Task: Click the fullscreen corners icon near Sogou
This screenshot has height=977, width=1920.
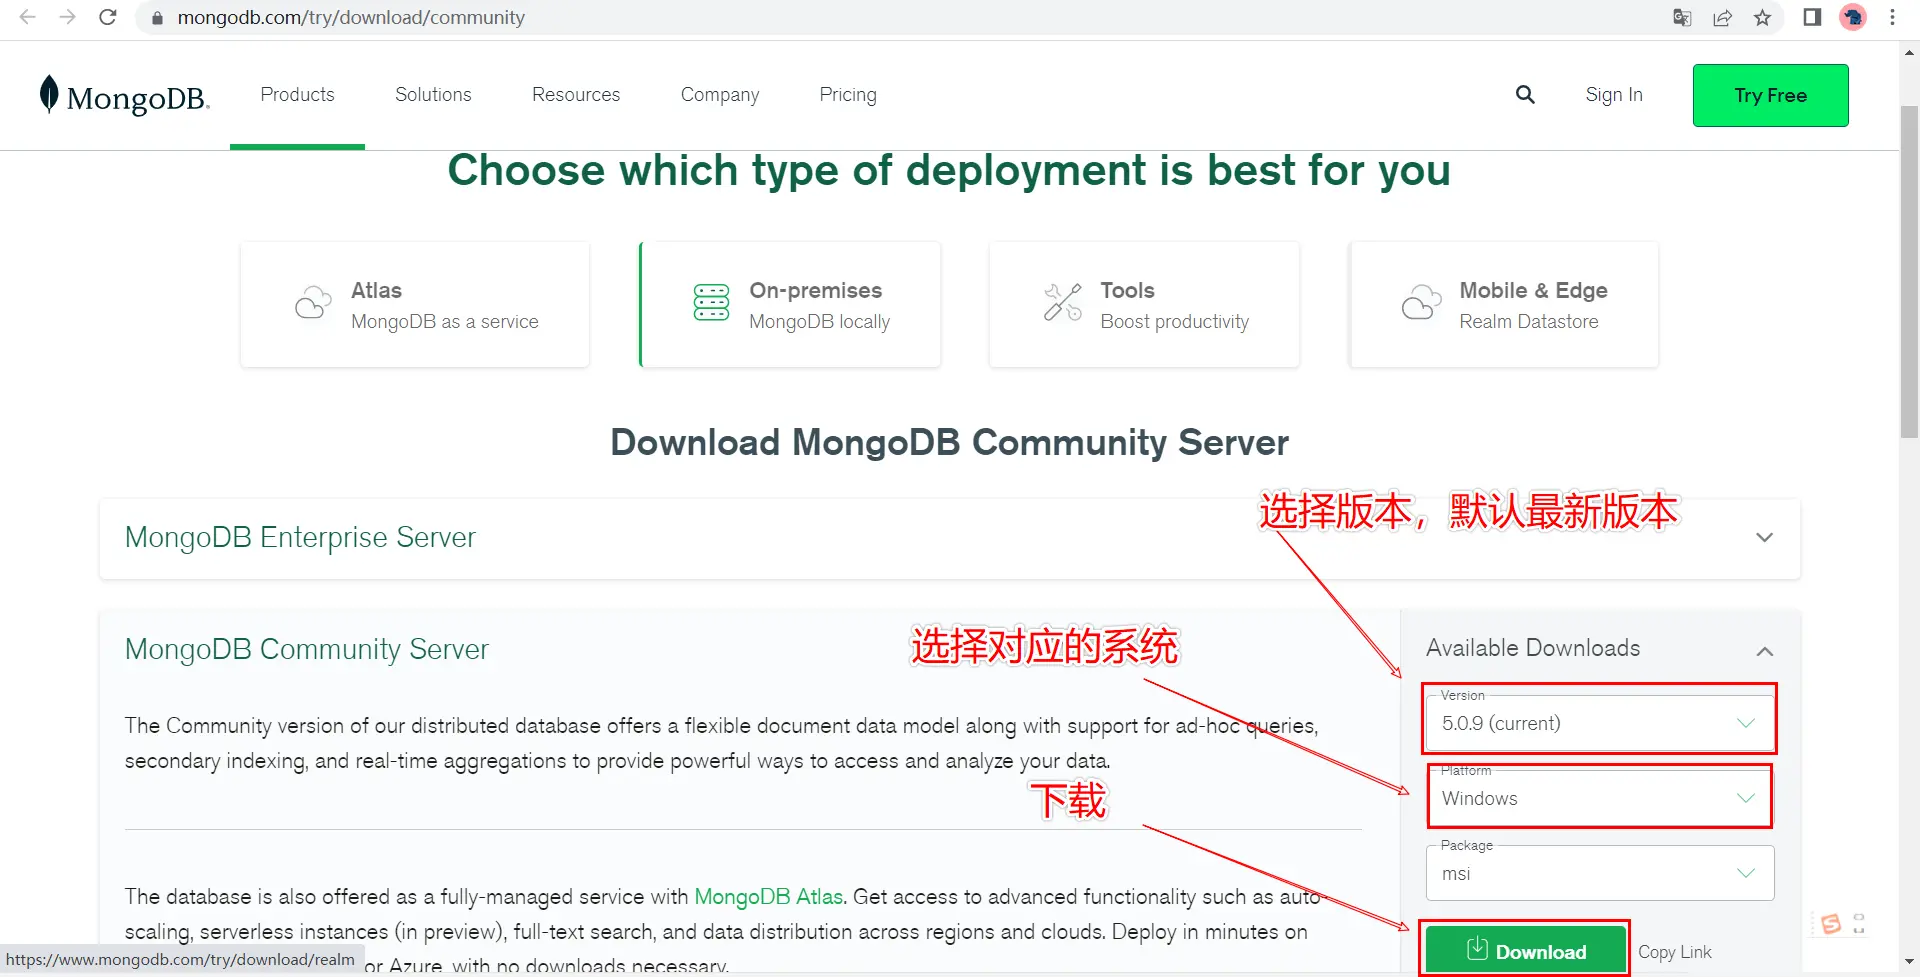Action: coord(1859,923)
